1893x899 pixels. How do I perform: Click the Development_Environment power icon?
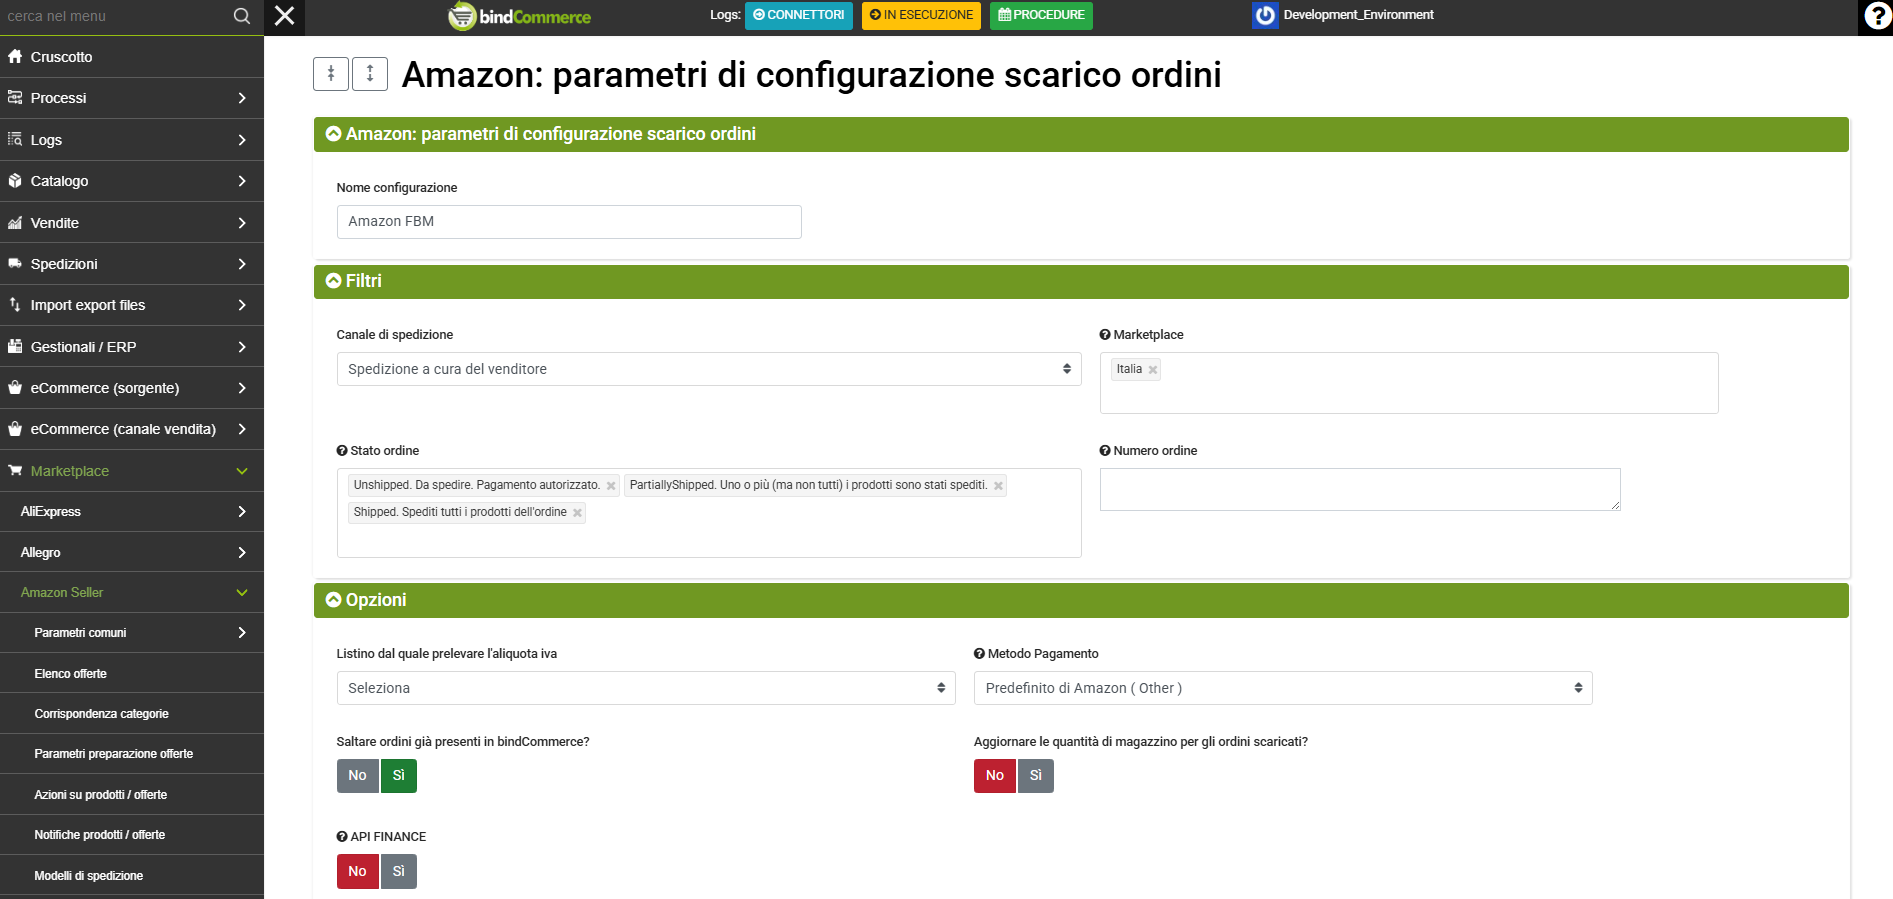[x=1265, y=15]
